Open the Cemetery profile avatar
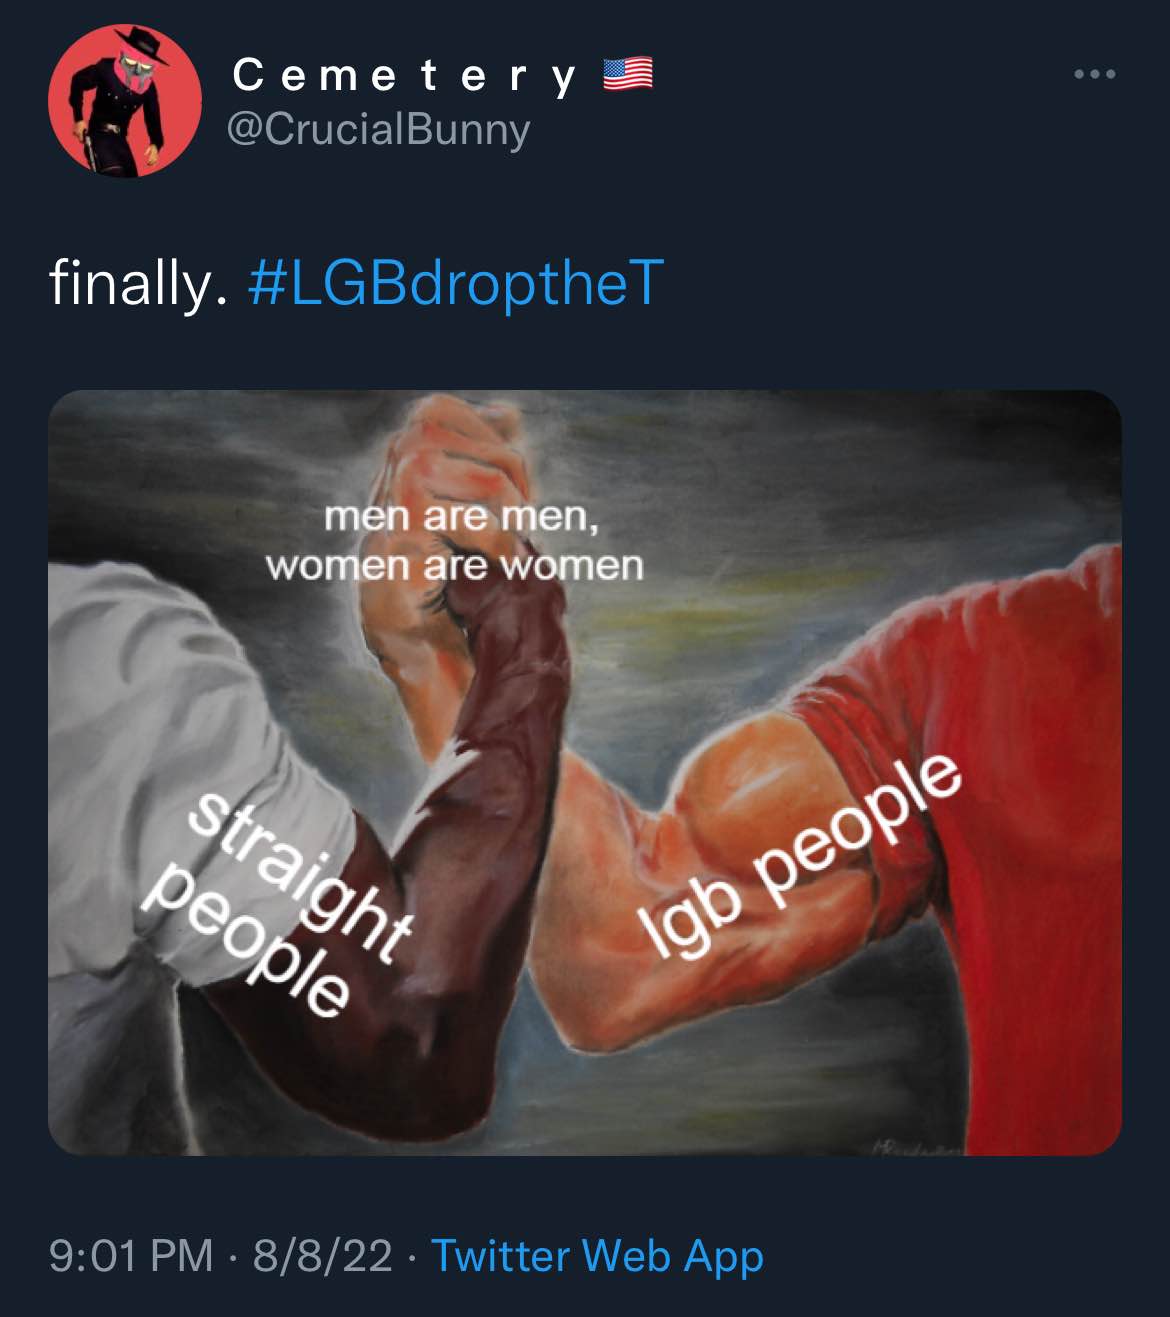 (125, 101)
